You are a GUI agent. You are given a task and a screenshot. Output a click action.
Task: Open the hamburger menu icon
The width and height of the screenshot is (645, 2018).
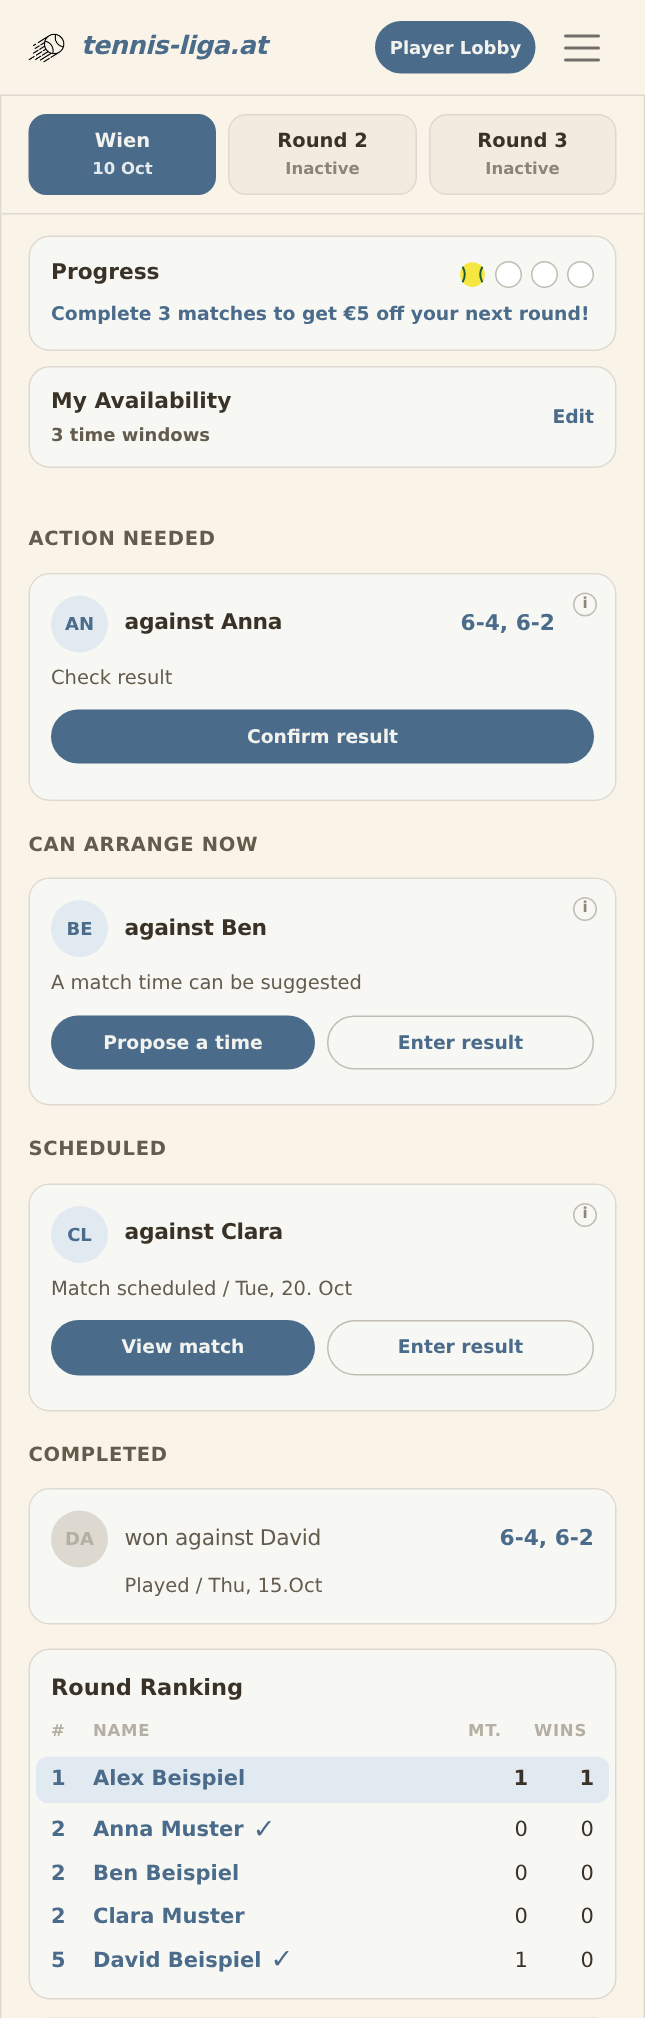pyautogui.click(x=581, y=47)
